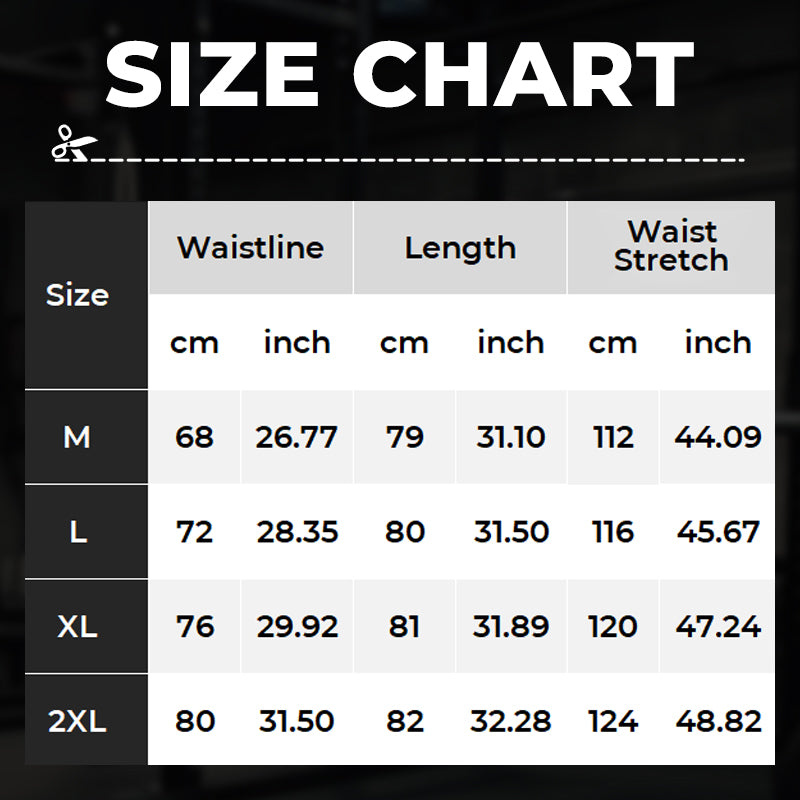
Task: Select the Waist Stretch column header
Action: (671, 246)
